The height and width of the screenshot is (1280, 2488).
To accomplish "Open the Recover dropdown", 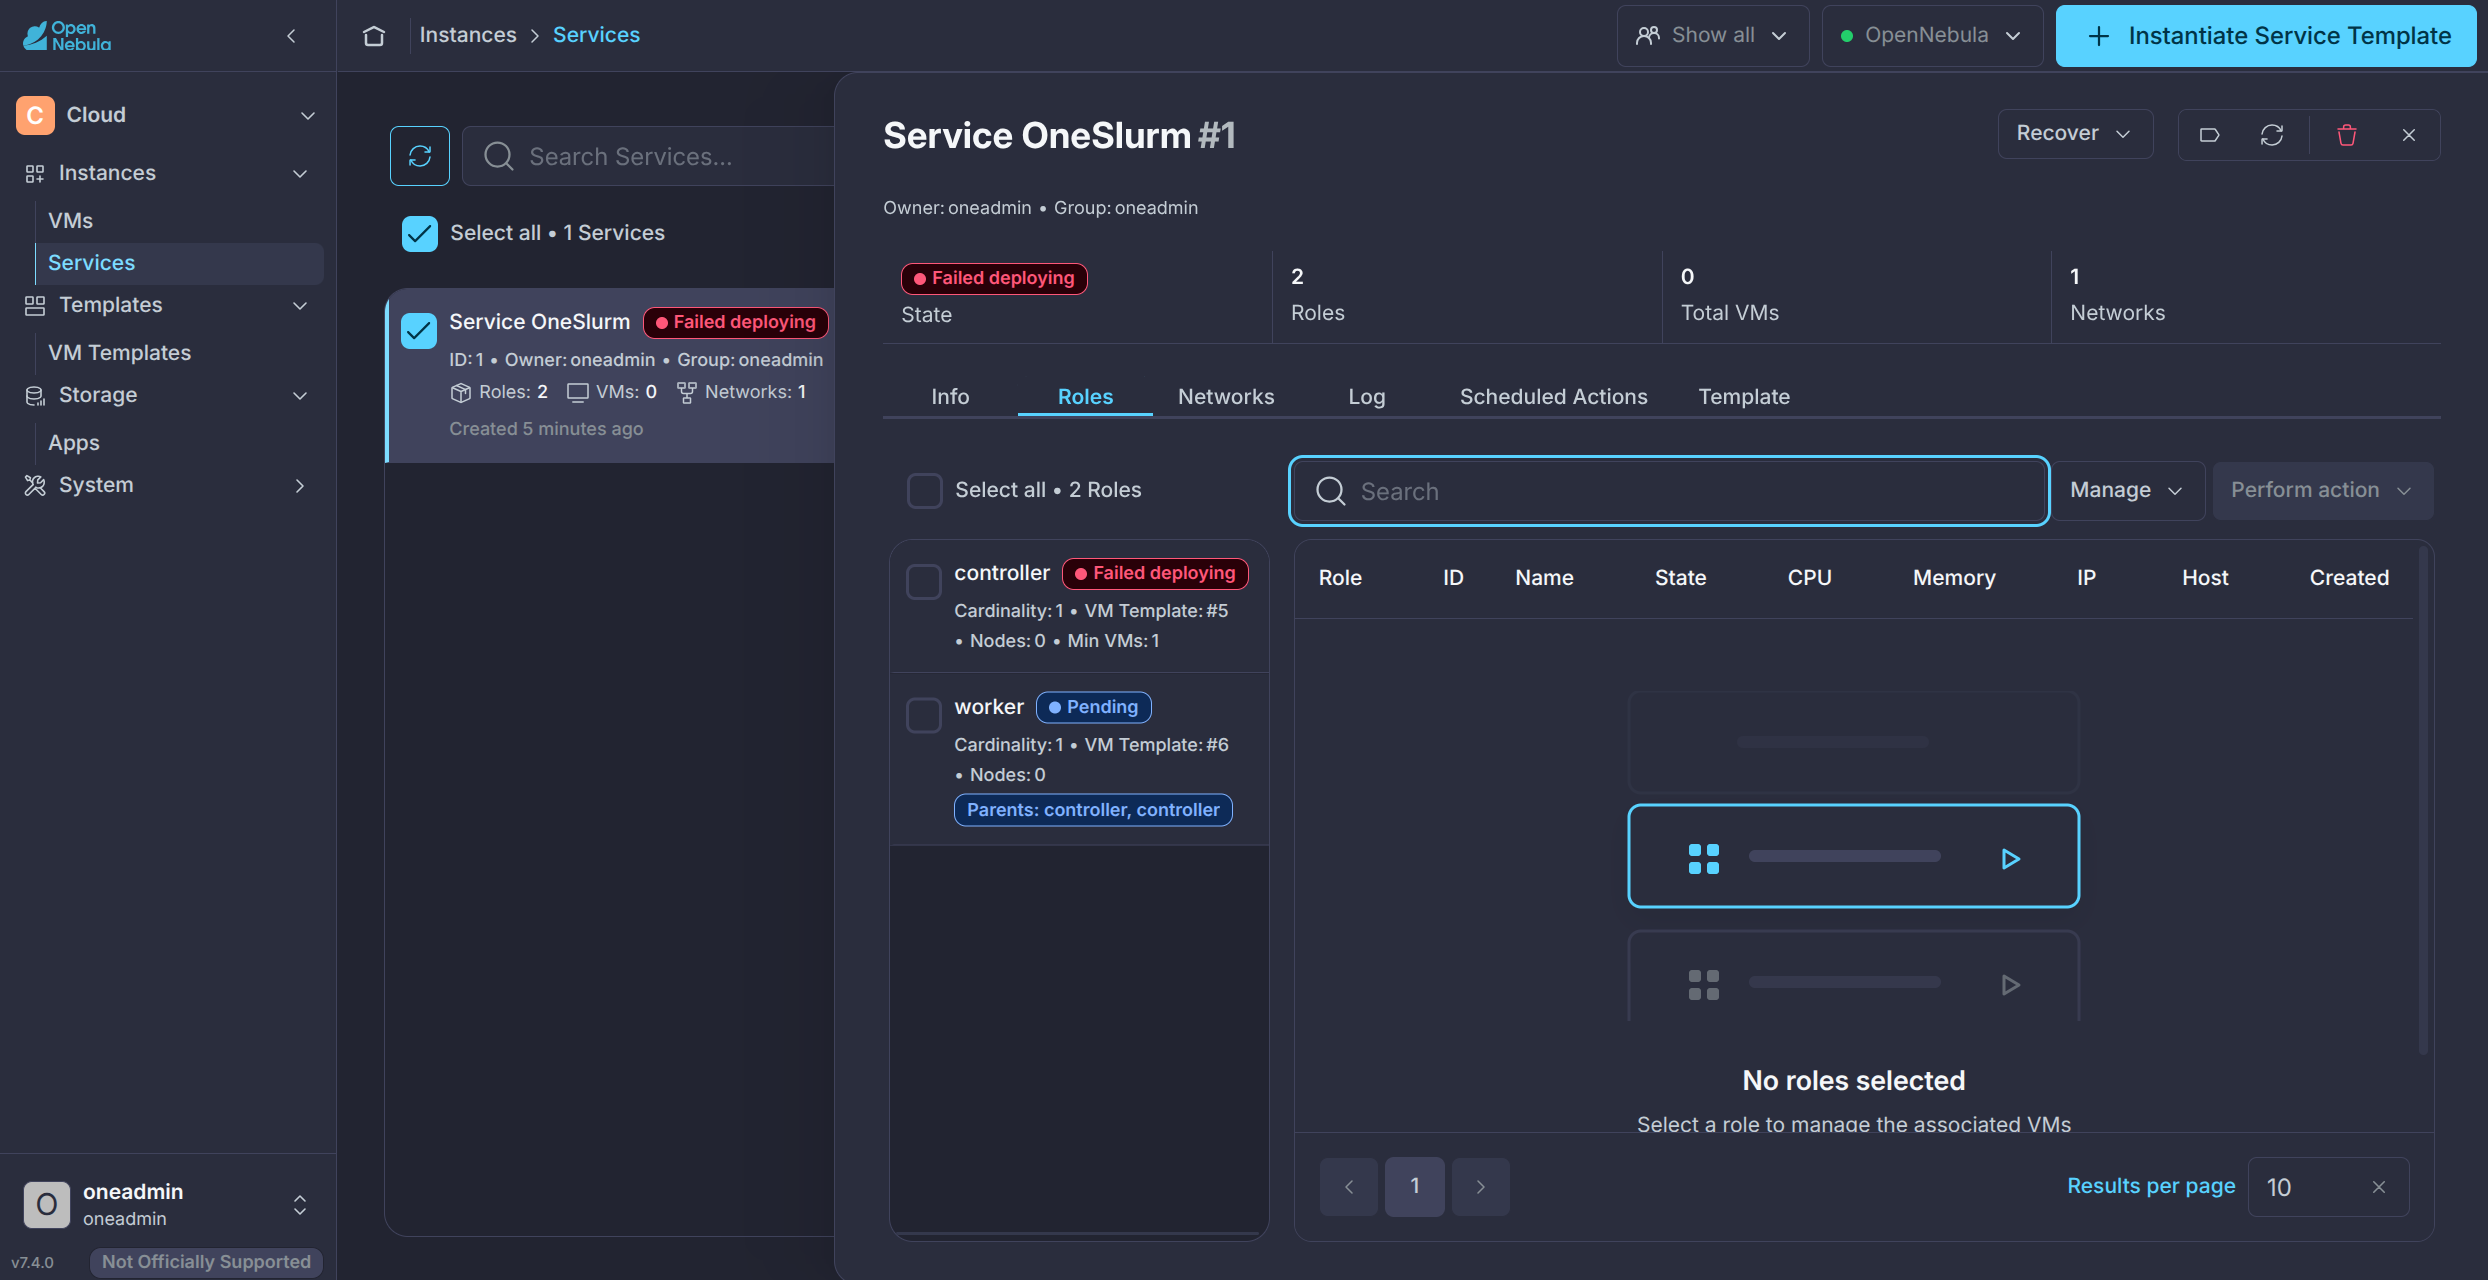I will click(x=2075, y=134).
